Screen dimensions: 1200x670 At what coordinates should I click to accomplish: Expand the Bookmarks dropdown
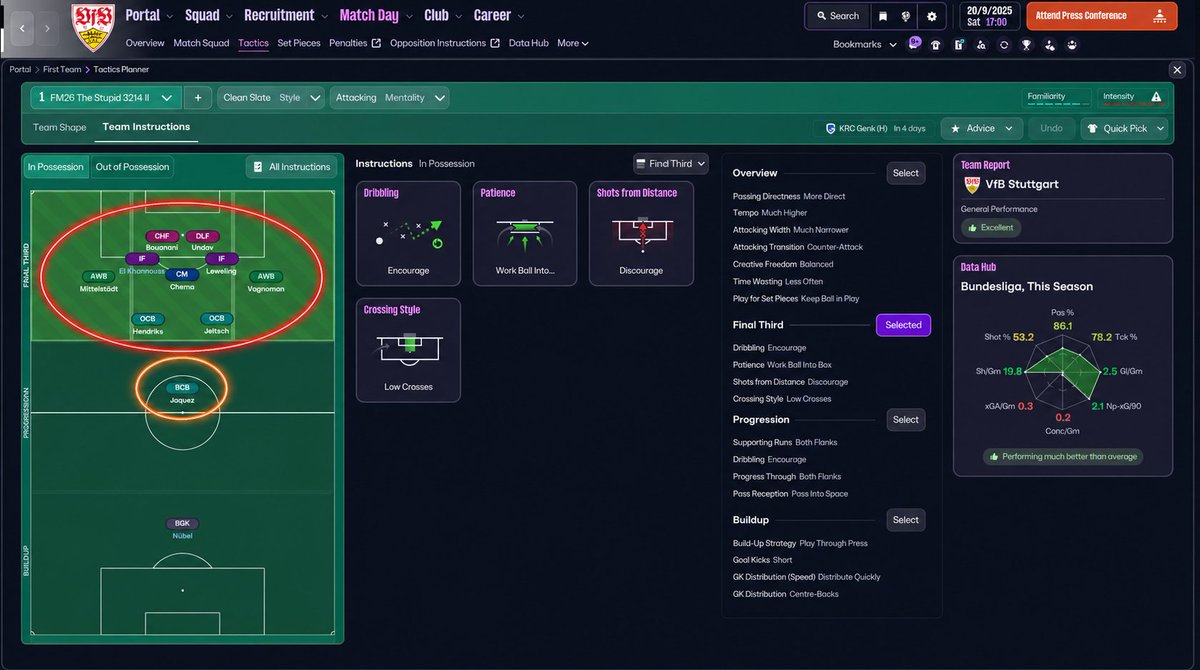coord(865,44)
